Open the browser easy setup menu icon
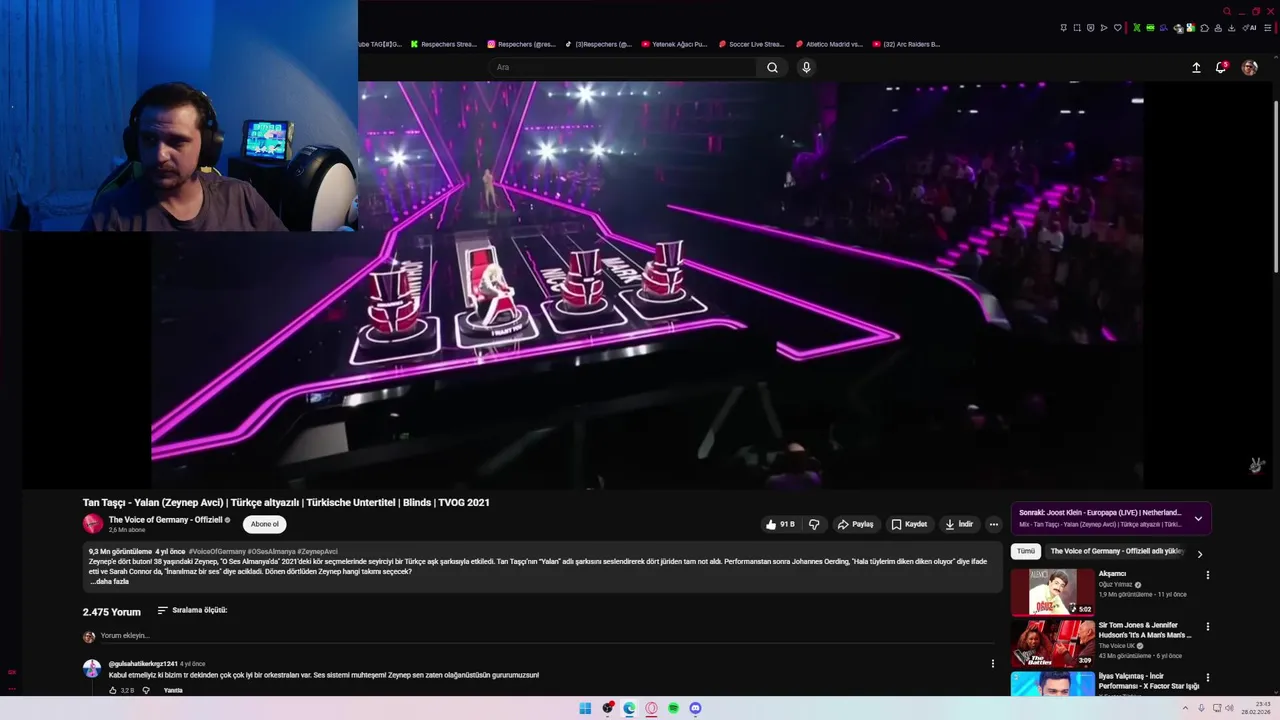This screenshot has height=720, width=1280. tap(1267, 28)
